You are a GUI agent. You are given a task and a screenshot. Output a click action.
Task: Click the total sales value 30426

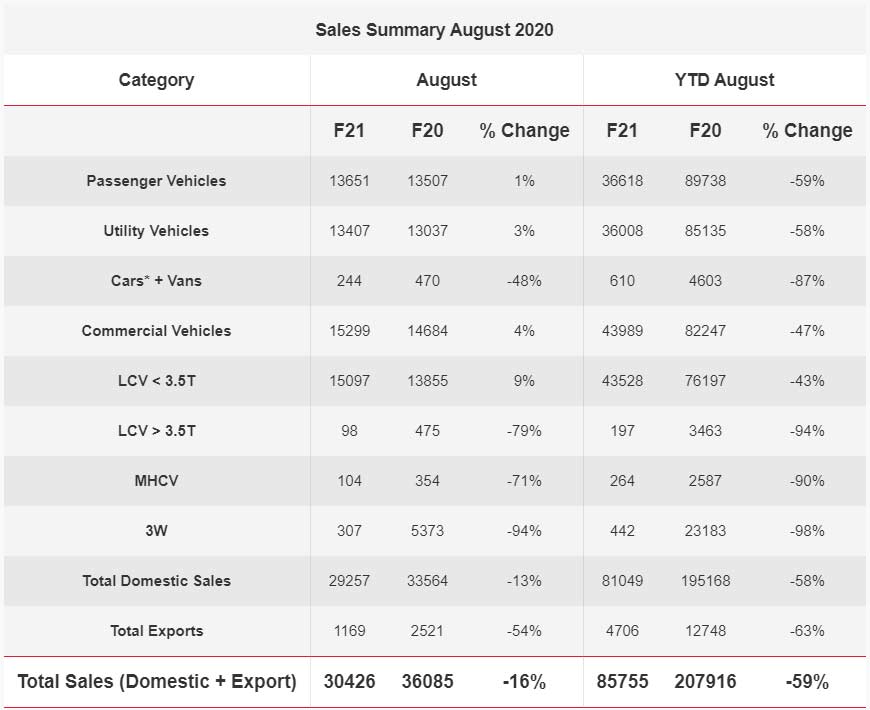tap(349, 682)
